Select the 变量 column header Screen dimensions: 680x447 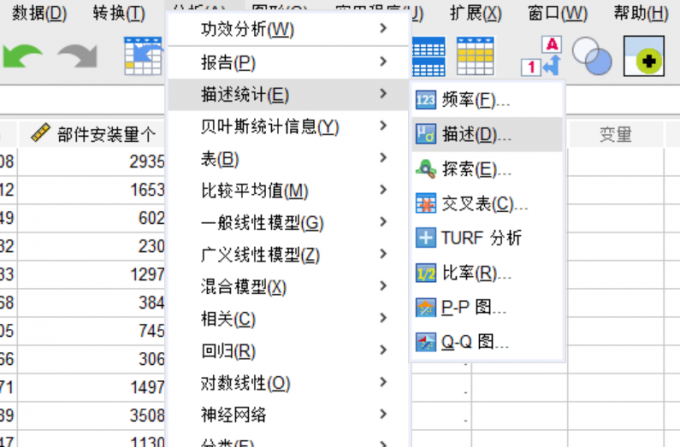pyautogui.click(x=615, y=134)
